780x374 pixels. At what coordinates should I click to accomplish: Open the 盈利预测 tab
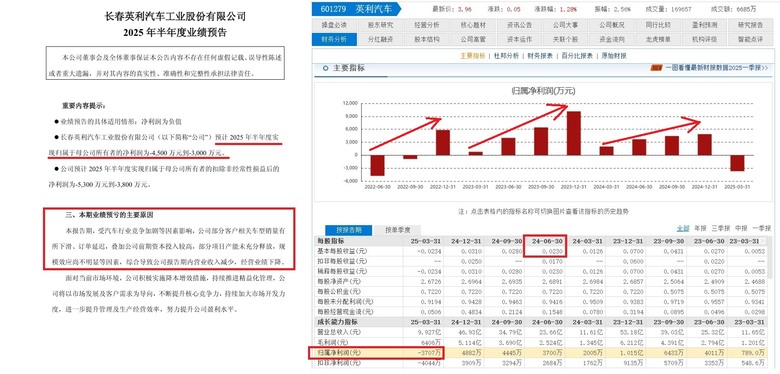pos(704,25)
